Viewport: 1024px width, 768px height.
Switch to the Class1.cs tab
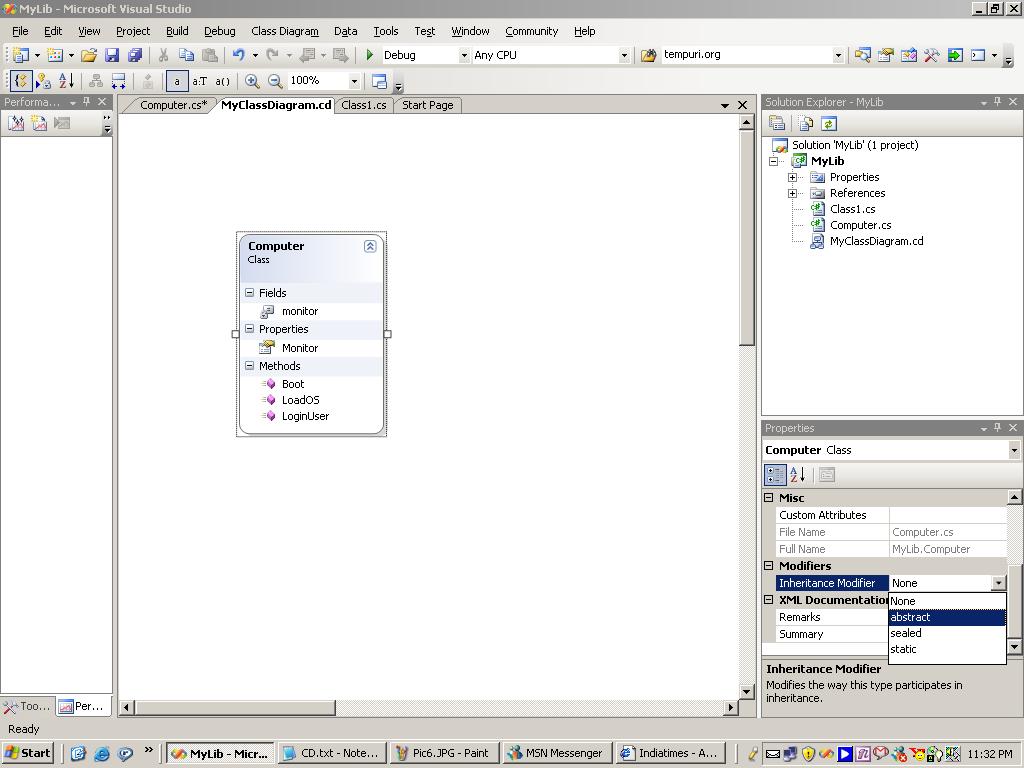tap(364, 104)
